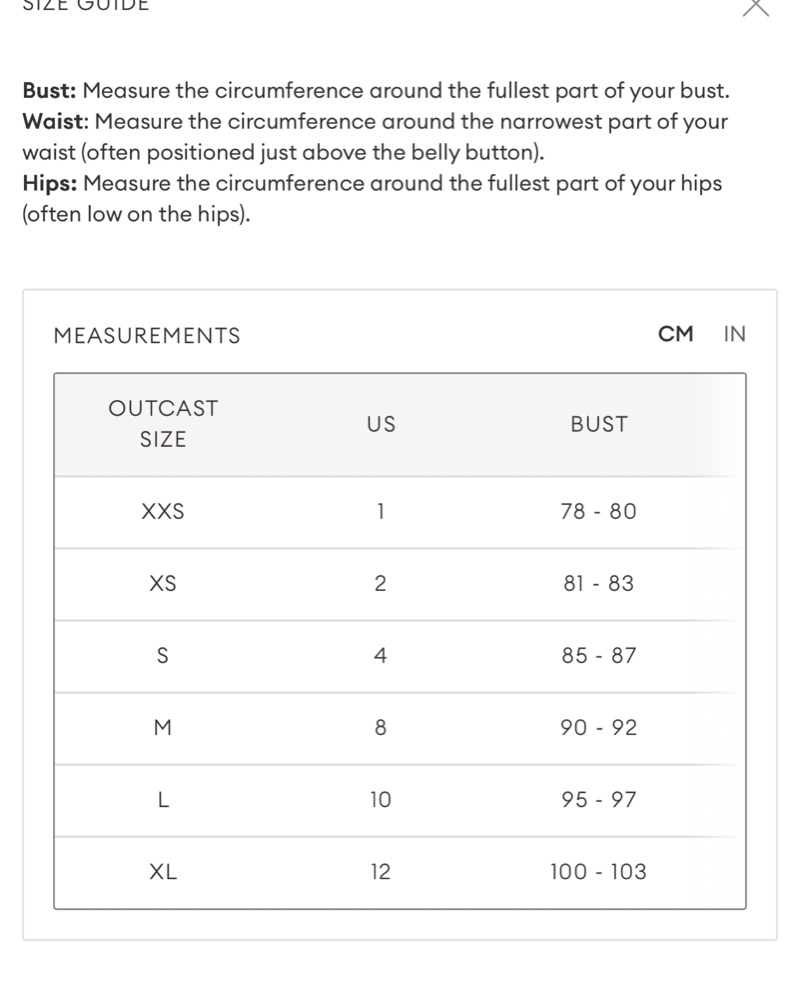This screenshot has width=801, height=1001.
Task: Switch measurements to CM units
Action: 675,334
